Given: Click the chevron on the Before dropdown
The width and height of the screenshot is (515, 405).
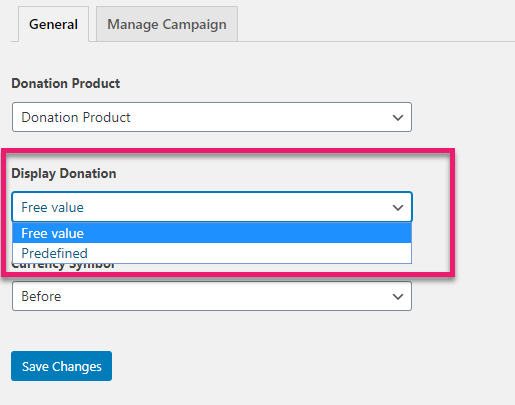Looking at the screenshot, I should click(398, 297).
